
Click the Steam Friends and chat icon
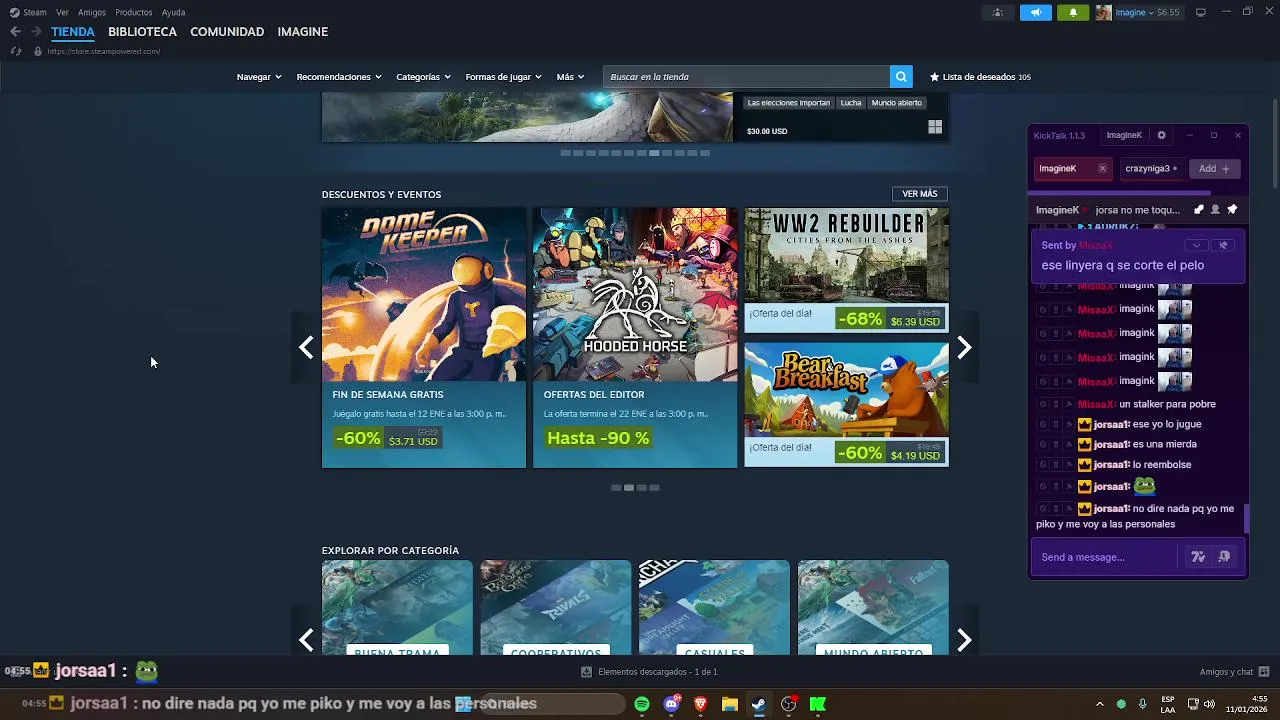(x=1264, y=672)
